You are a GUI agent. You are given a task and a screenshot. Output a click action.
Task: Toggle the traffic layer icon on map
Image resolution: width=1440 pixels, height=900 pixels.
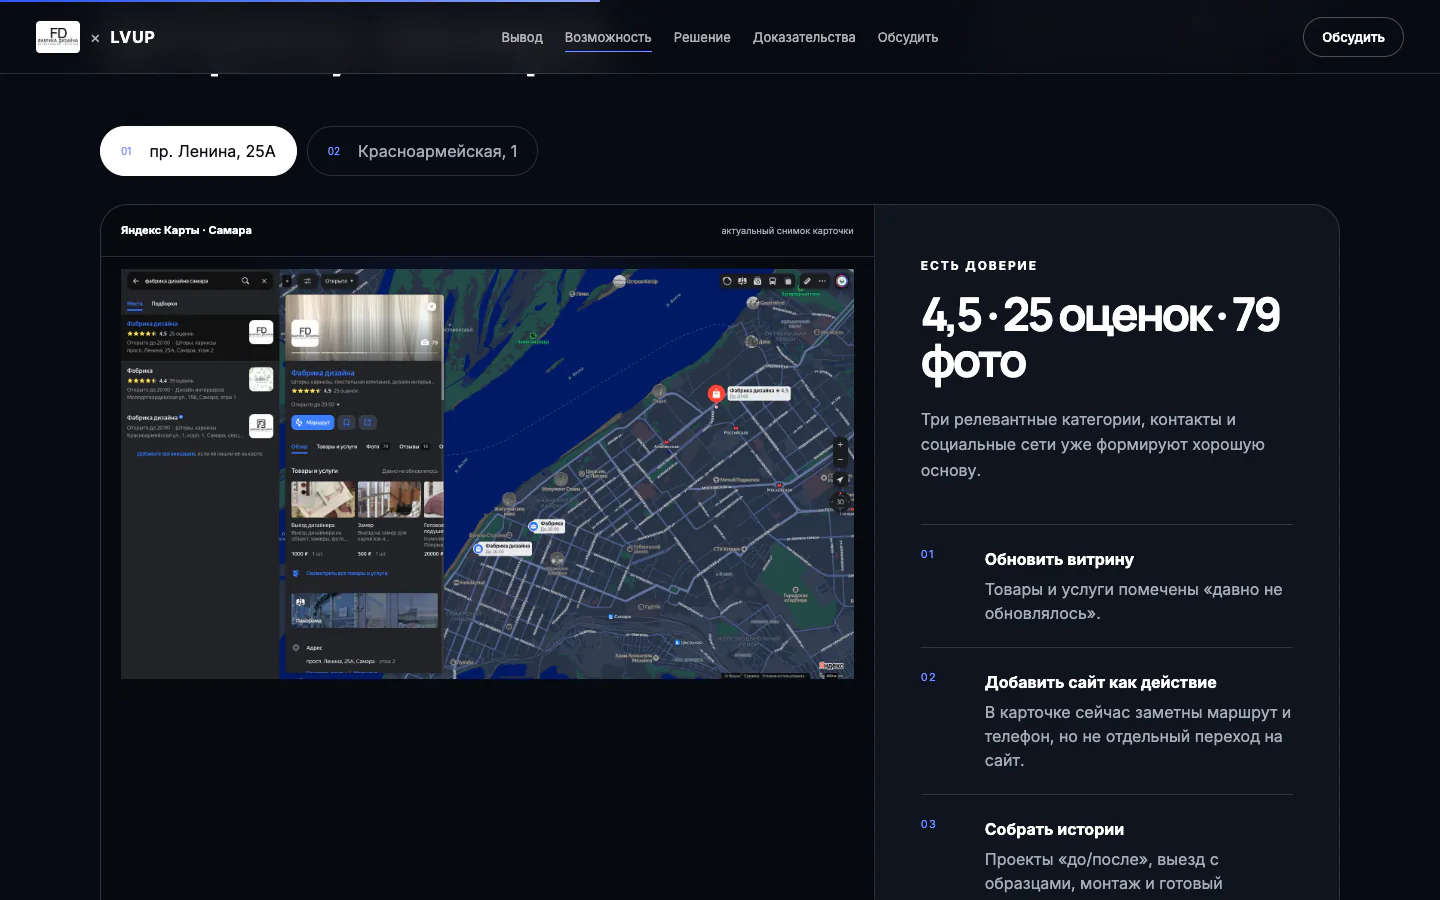(x=727, y=281)
